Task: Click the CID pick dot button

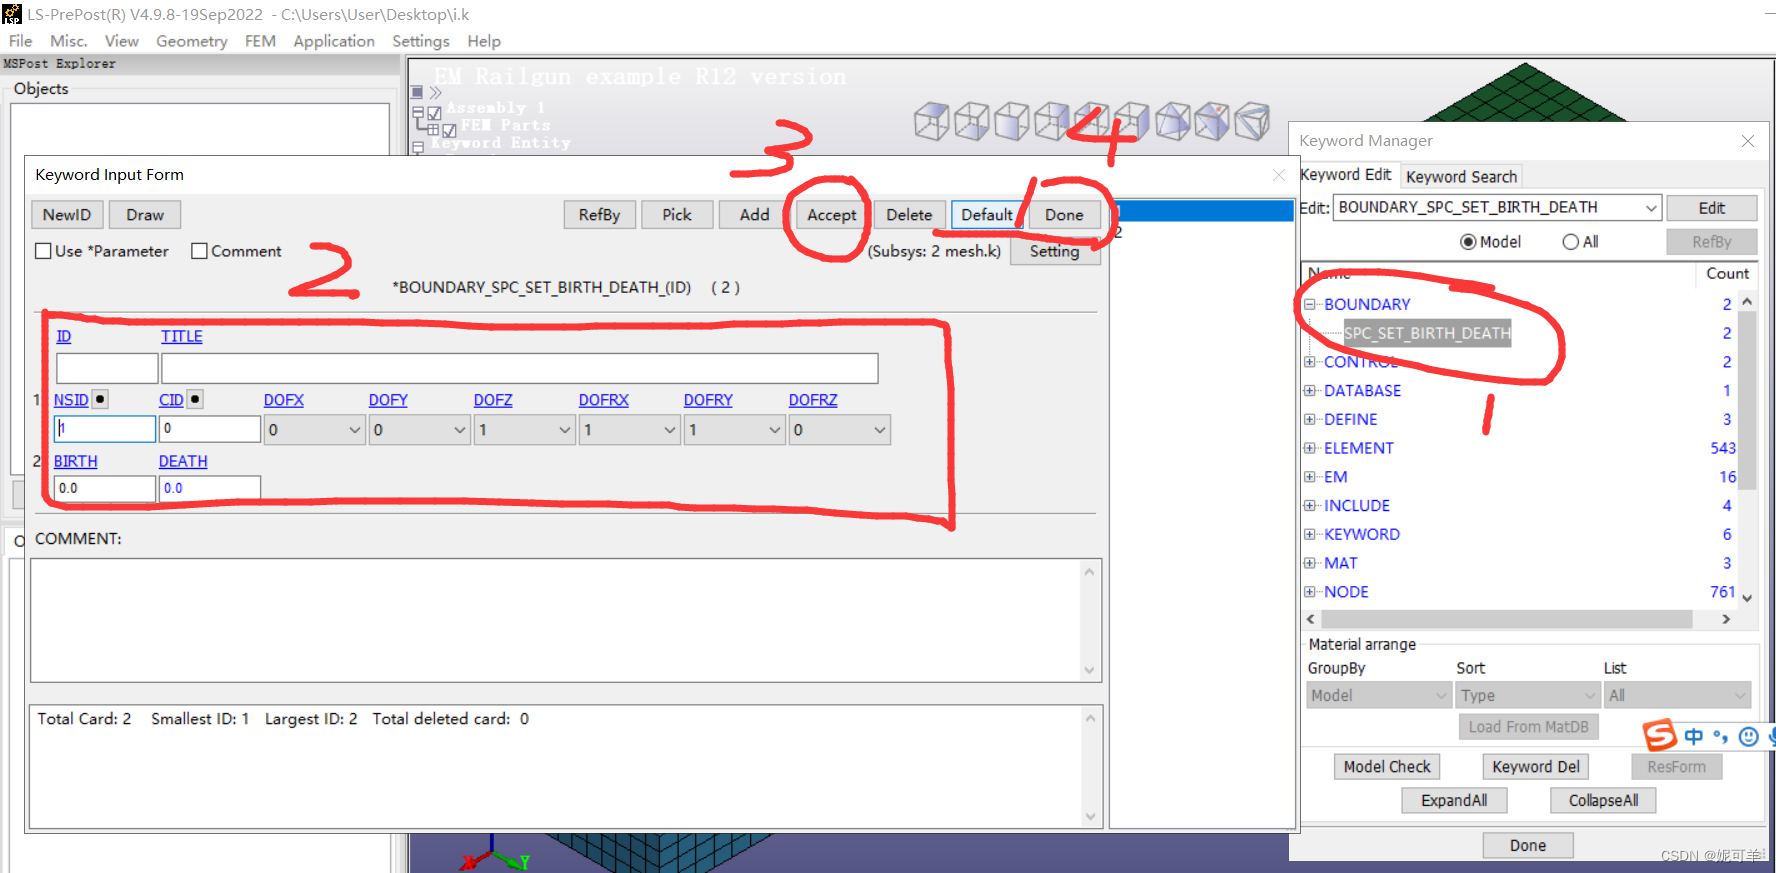Action: pyautogui.click(x=195, y=399)
